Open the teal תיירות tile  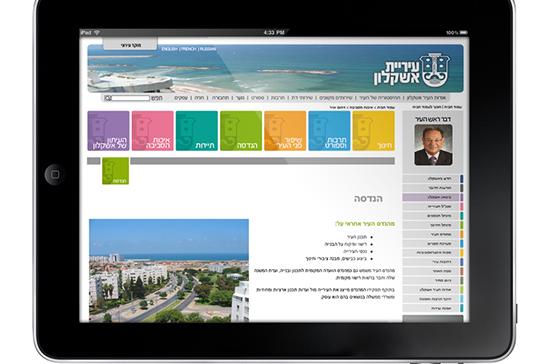(x=197, y=131)
